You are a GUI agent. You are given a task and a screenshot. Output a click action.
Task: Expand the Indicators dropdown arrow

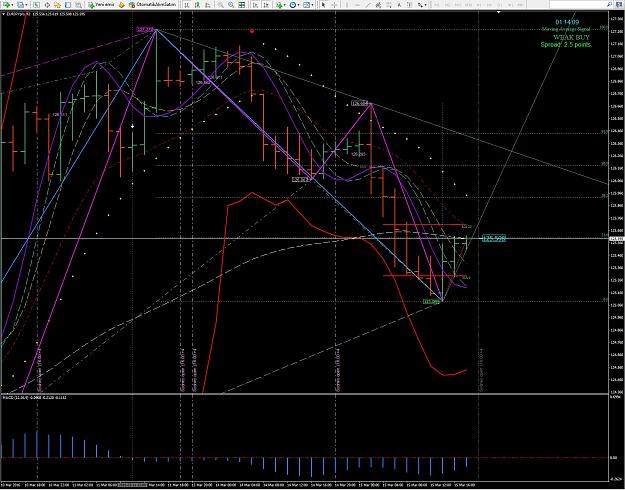click(285, 5)
